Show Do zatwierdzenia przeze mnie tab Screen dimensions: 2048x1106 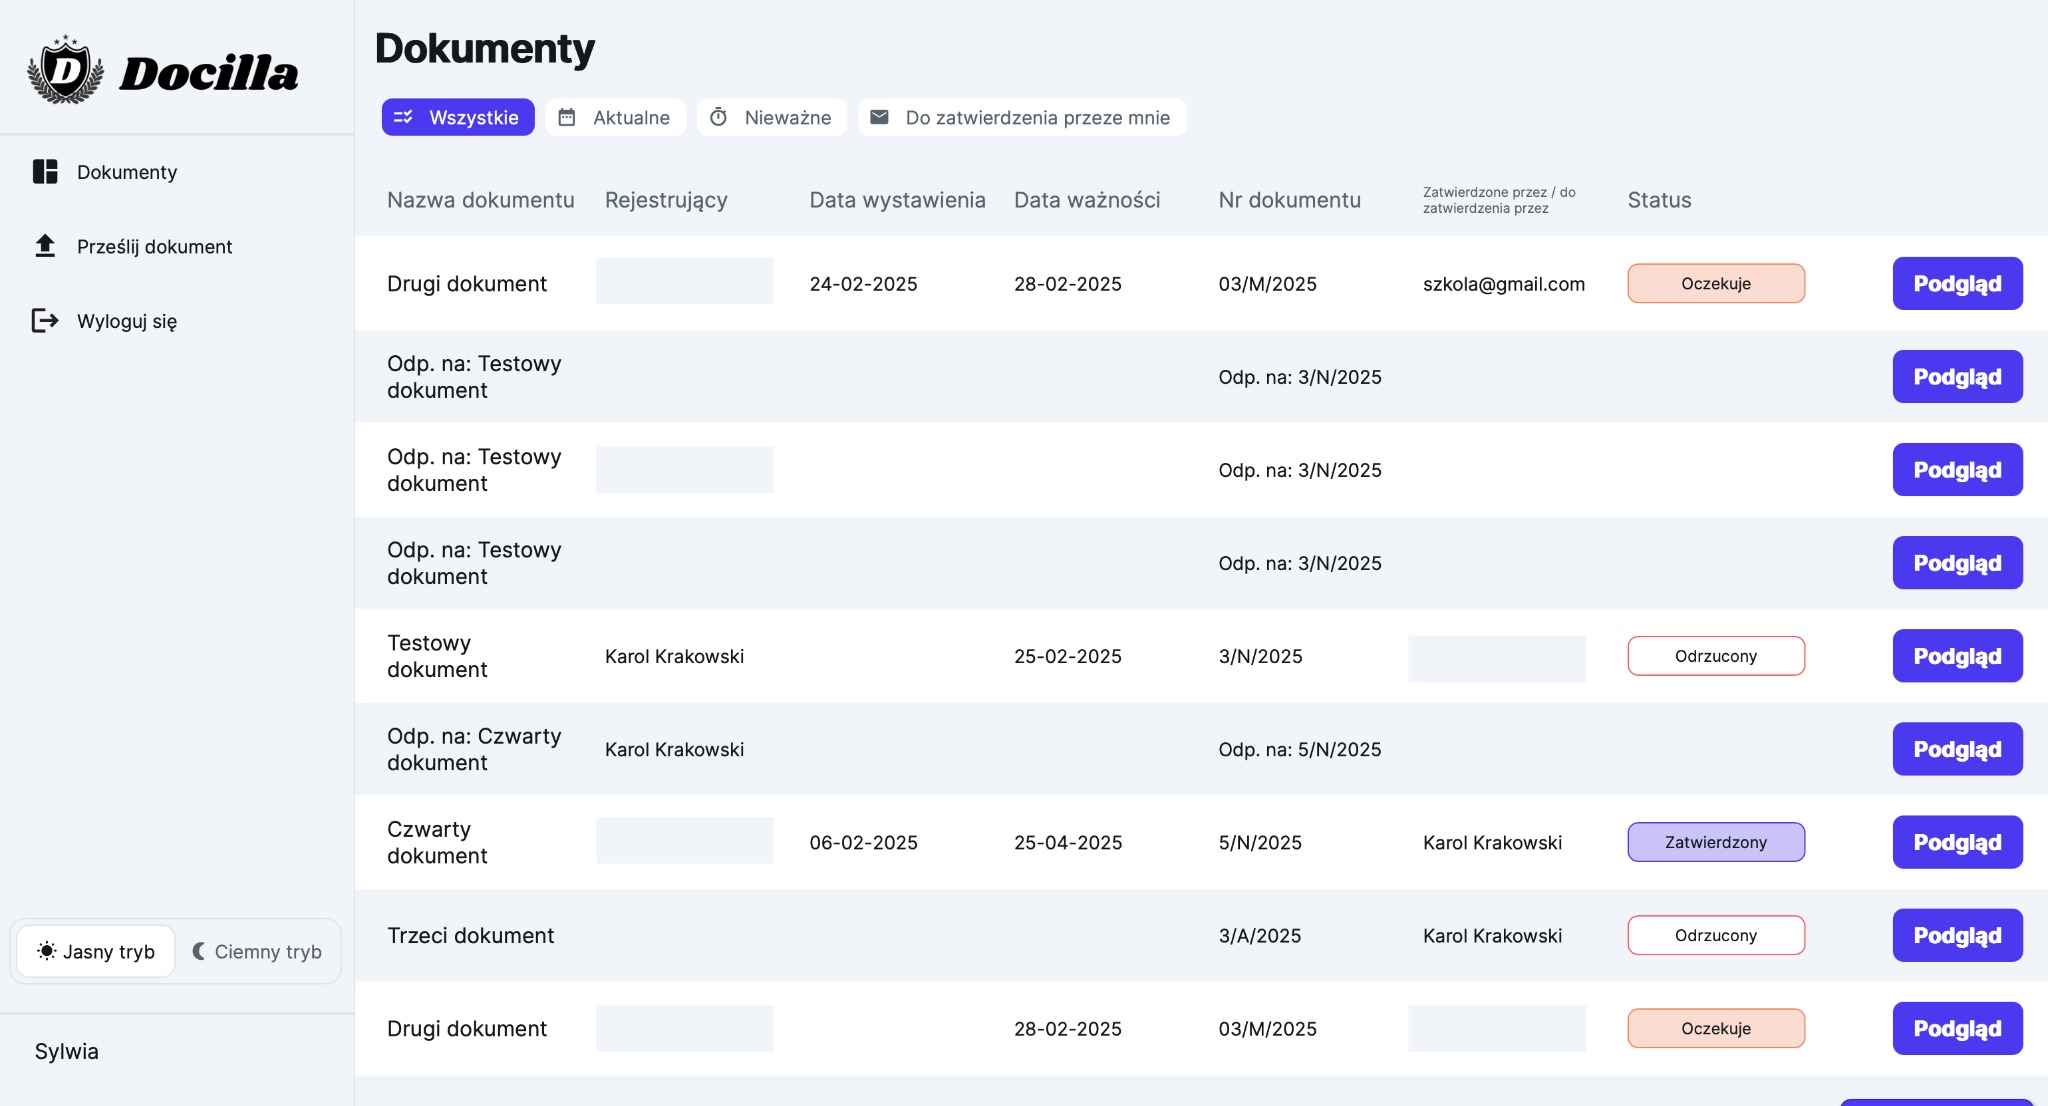(x=1022, y=117)
